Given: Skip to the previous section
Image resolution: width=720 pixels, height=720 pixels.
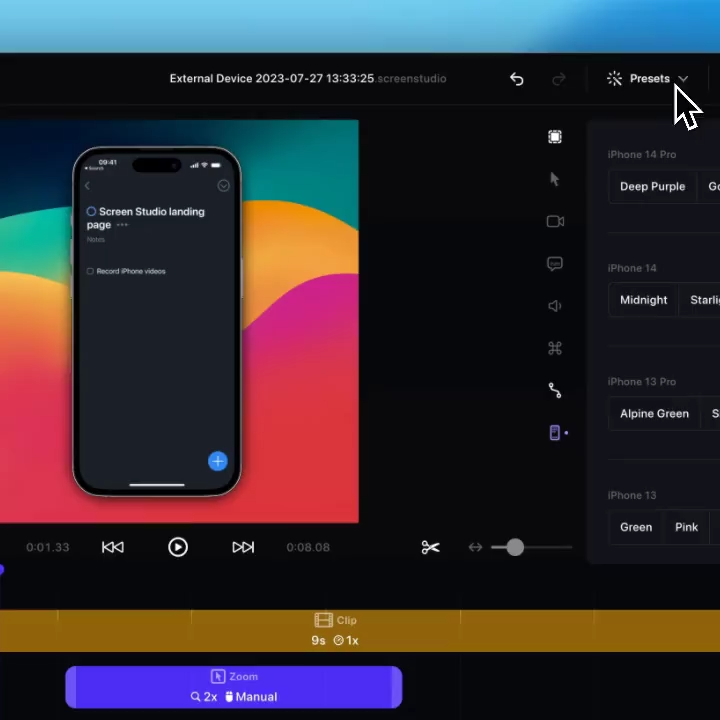Looking at the screenshot, I should [x=113, y=547].
